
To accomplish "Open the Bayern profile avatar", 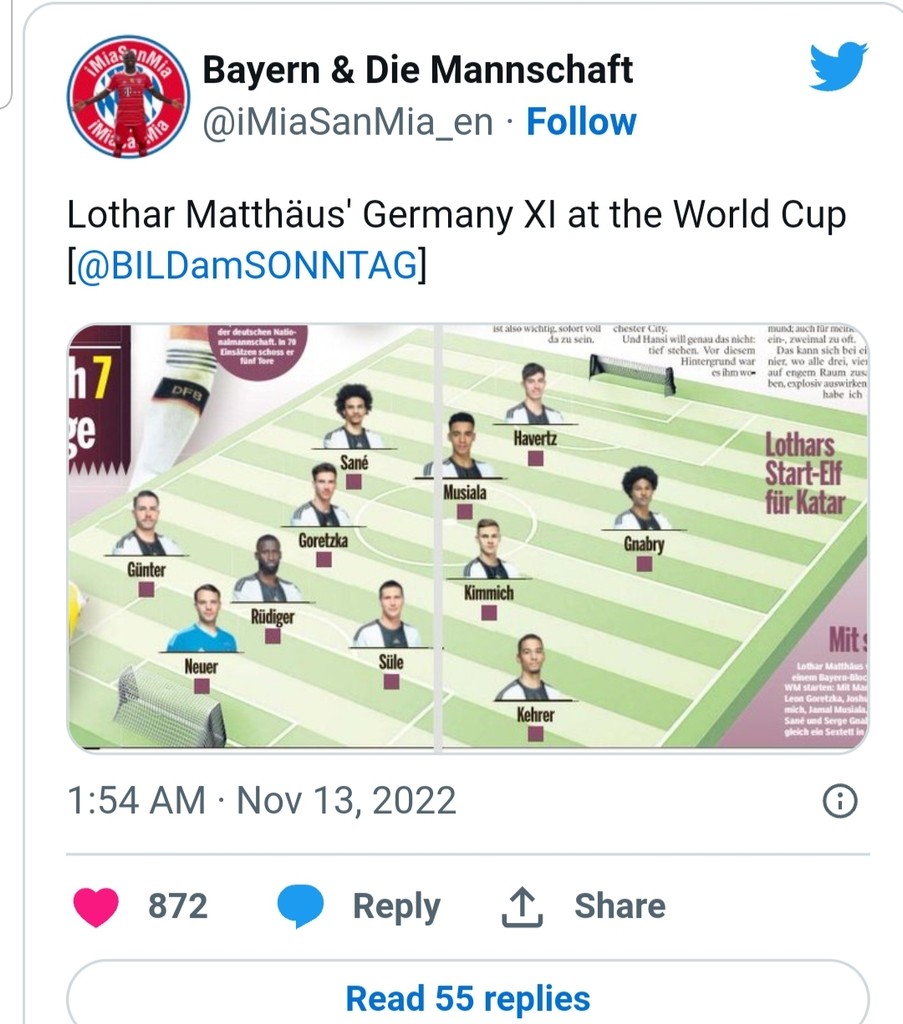I will (x=129, y=96).
